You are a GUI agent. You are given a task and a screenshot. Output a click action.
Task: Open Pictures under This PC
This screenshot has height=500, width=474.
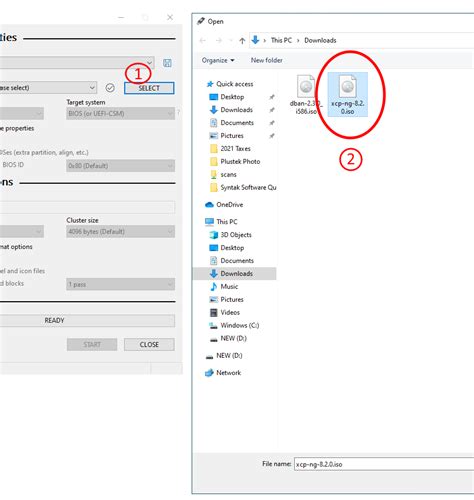[x=232, y=299]
